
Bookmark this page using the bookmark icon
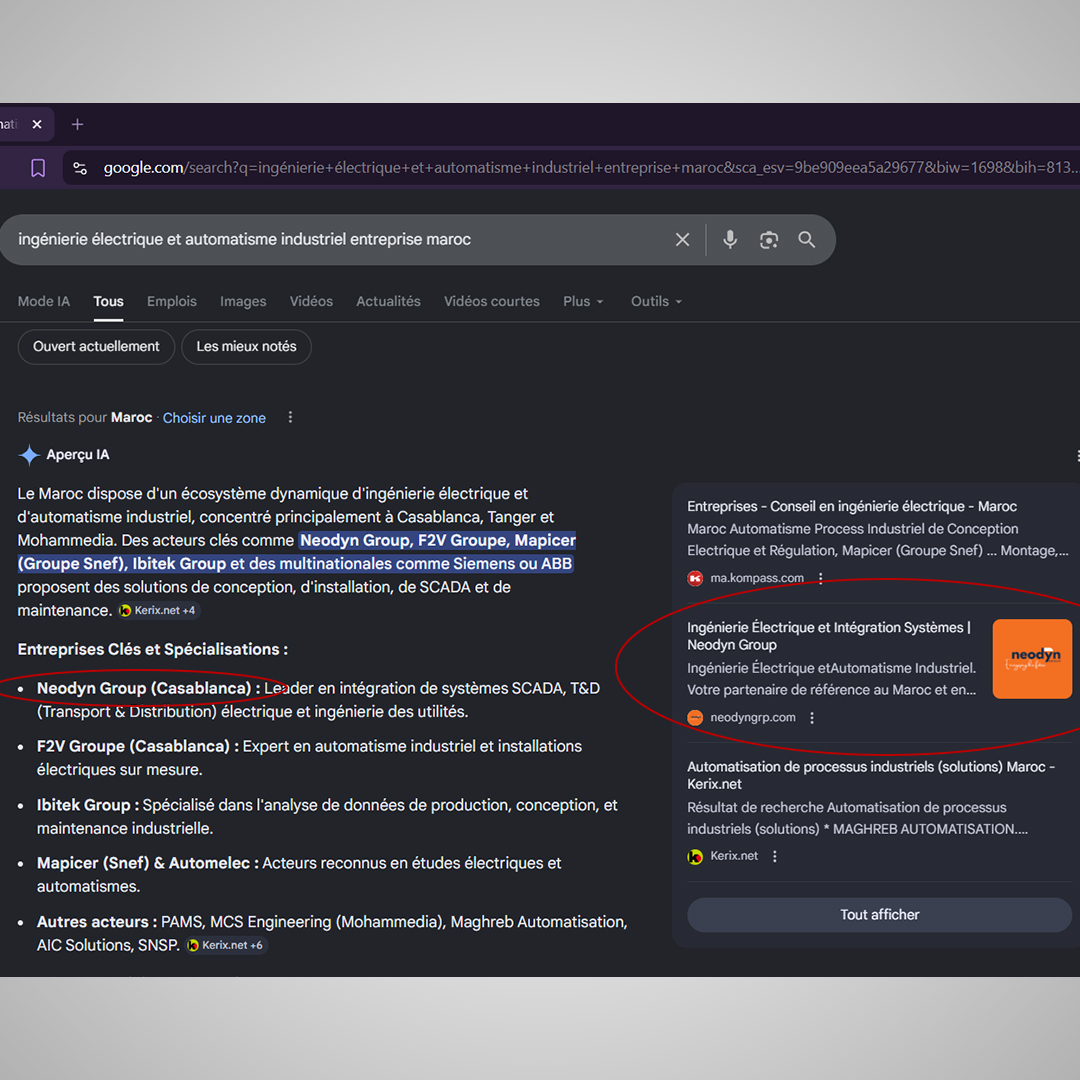[38, 168]
